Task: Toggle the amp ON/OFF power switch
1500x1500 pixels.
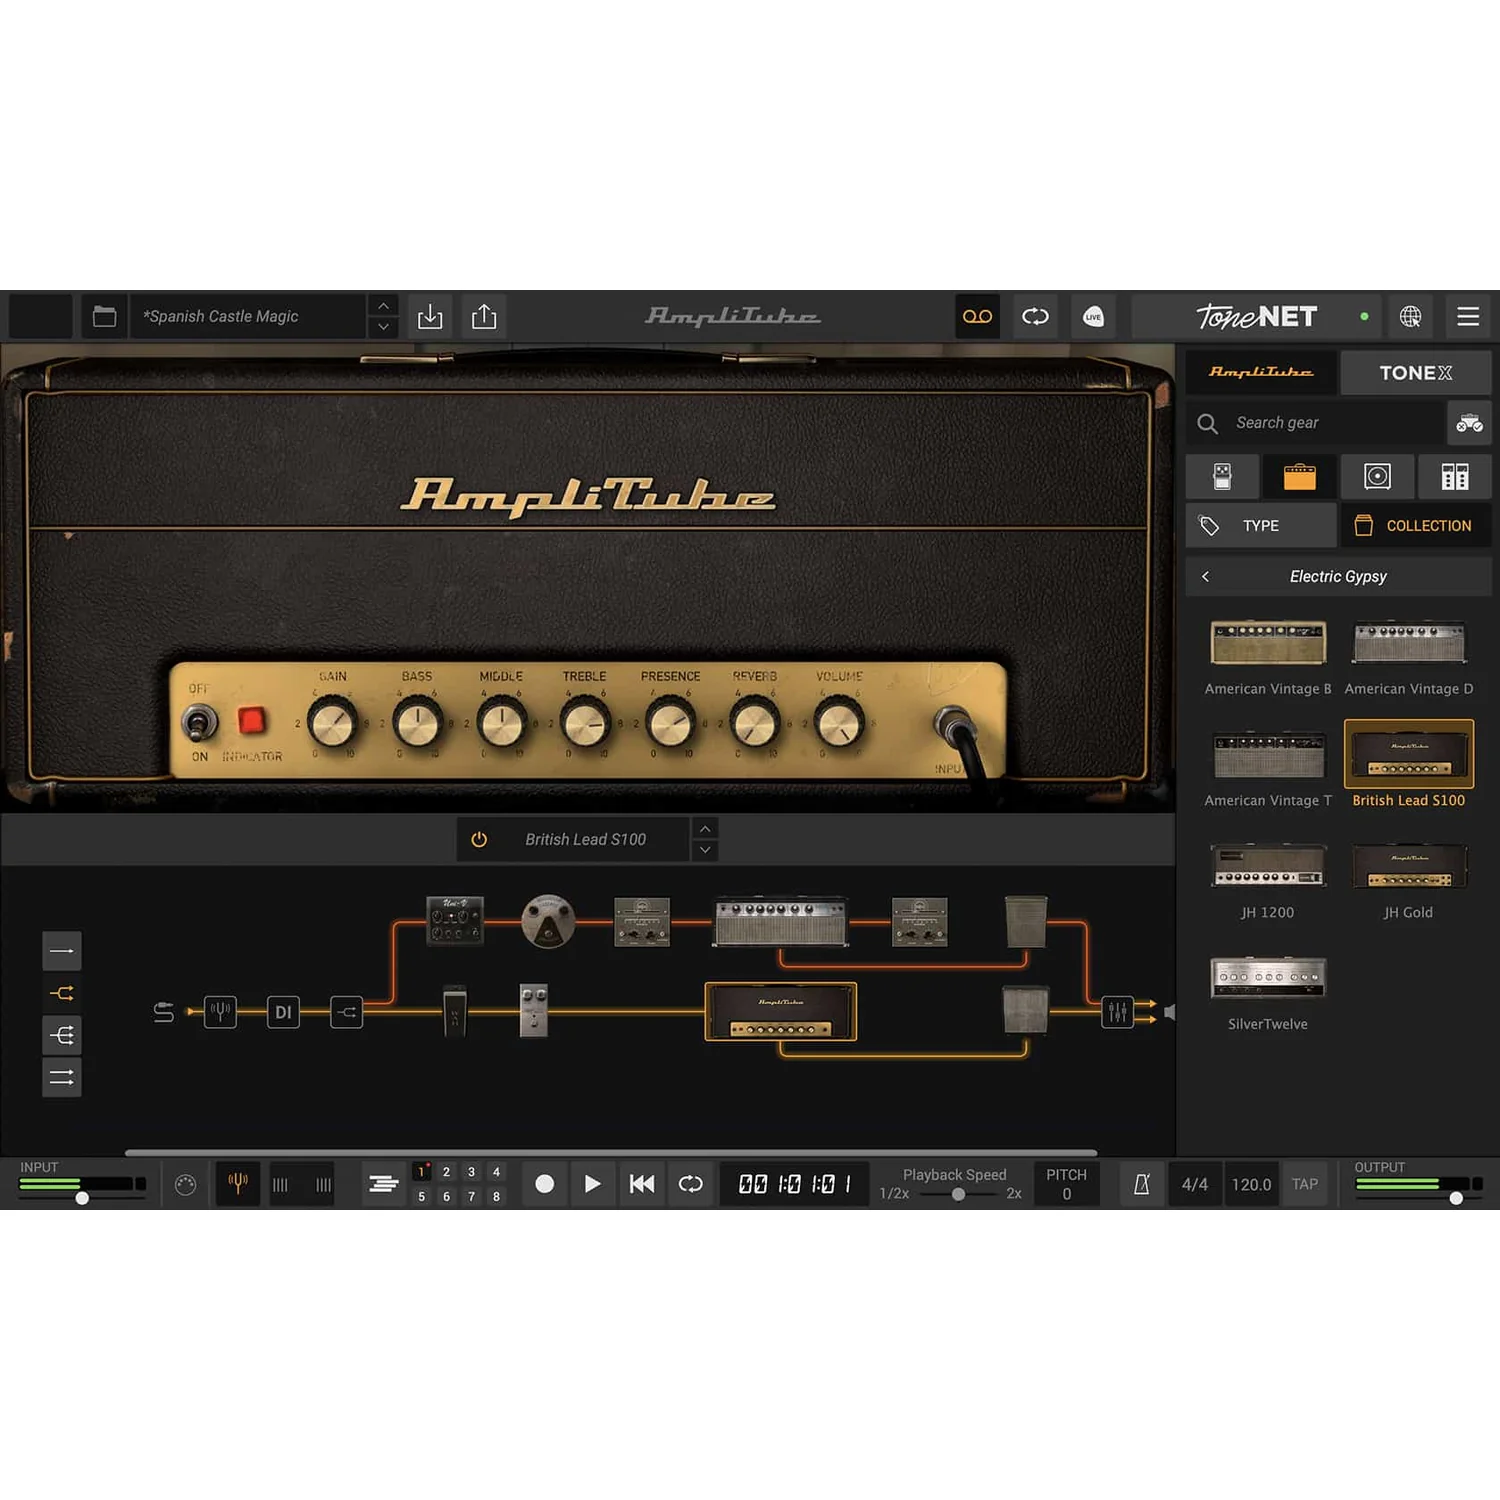Action: click(x=200, y=722)
